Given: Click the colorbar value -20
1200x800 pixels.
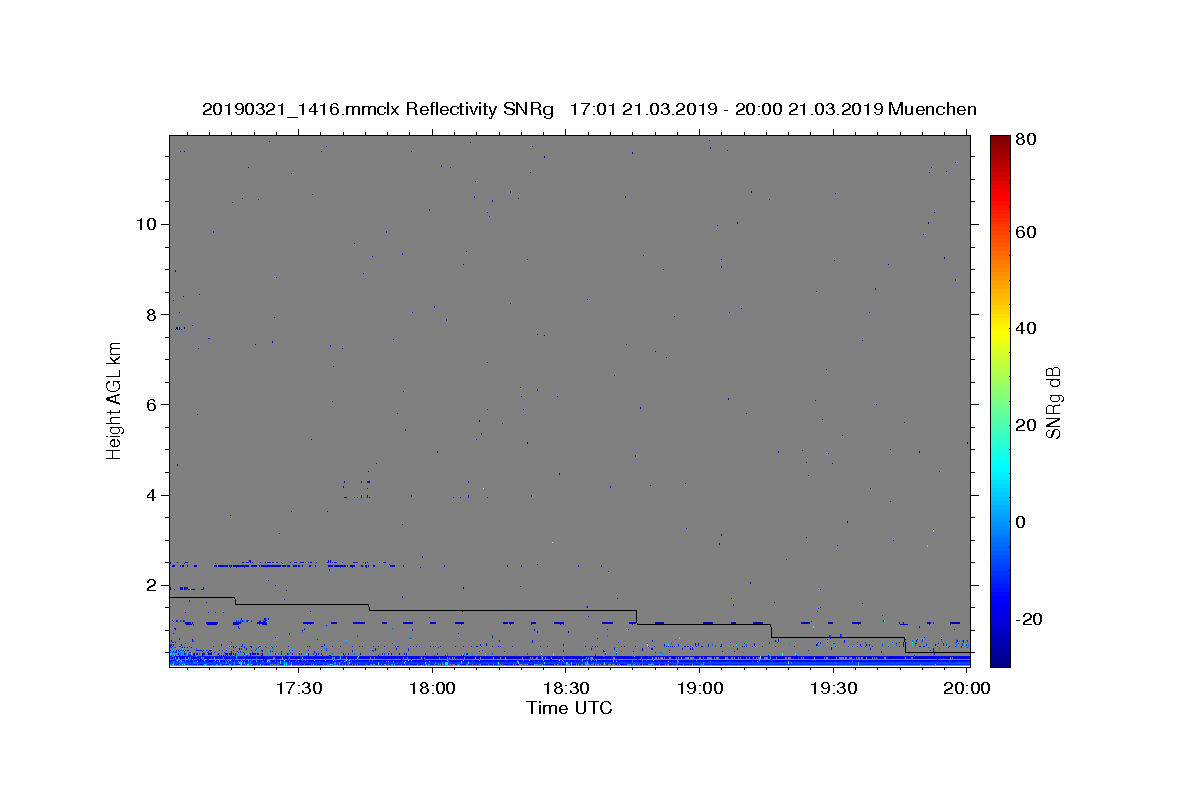Looking at the screenshot, I should pyautogui.click(x=1028, y=619).
